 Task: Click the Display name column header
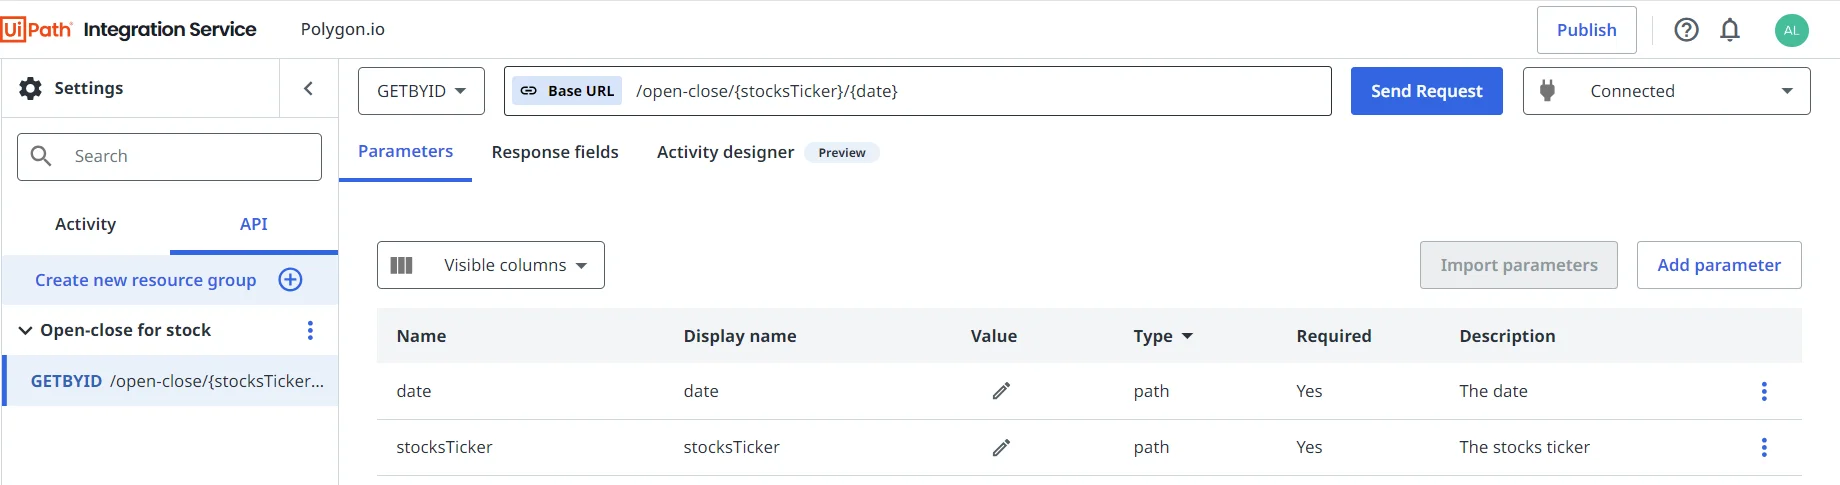click(x=740, y=336)
